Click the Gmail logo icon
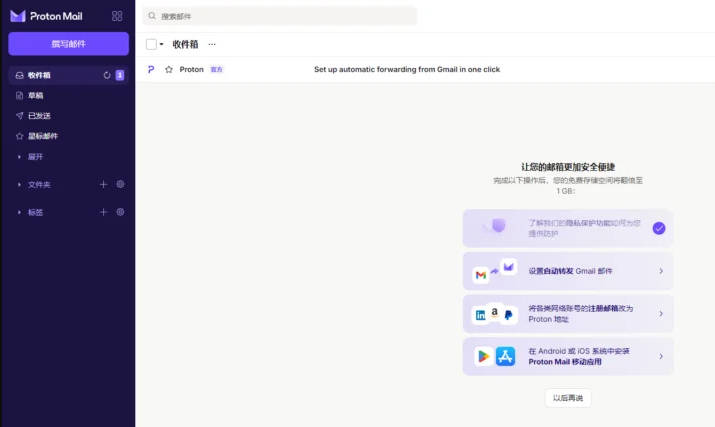The height and width of the screenshot is (427, 715). click(481, 275)
